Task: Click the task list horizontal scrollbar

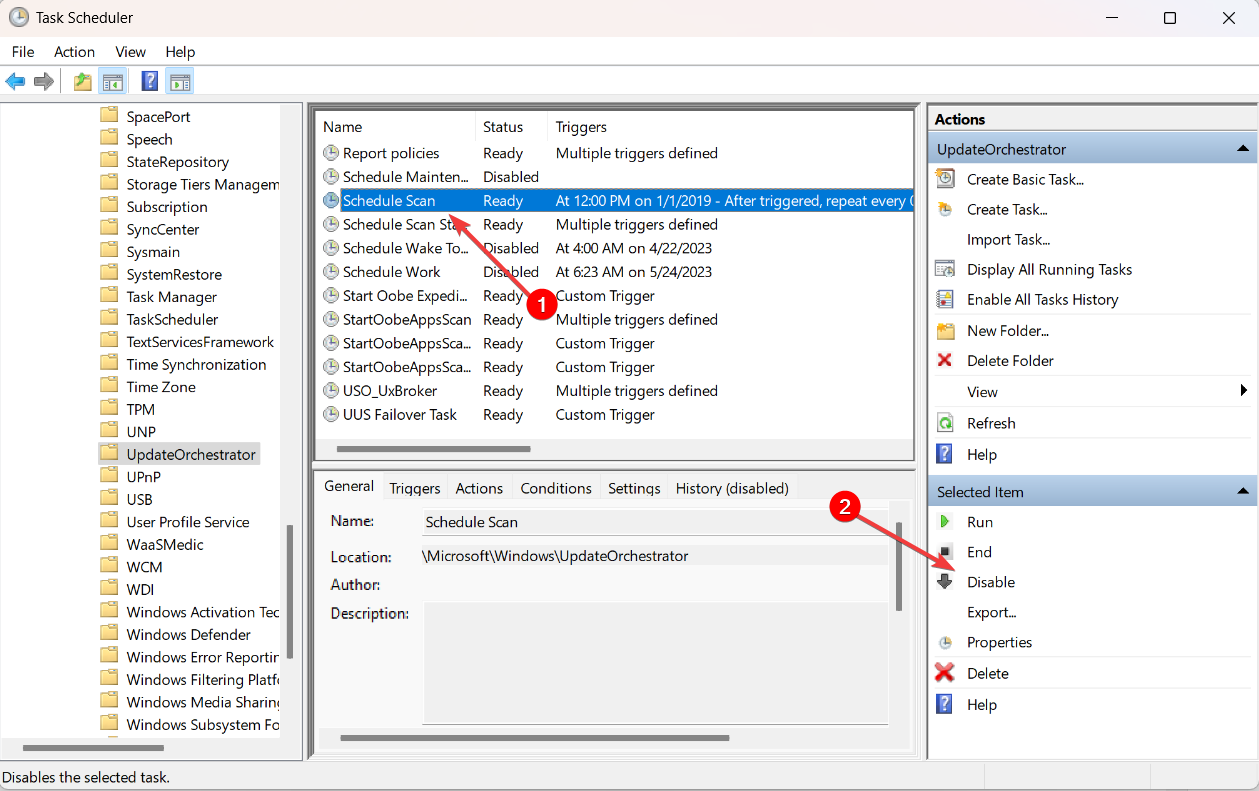Action: (432, 449)
